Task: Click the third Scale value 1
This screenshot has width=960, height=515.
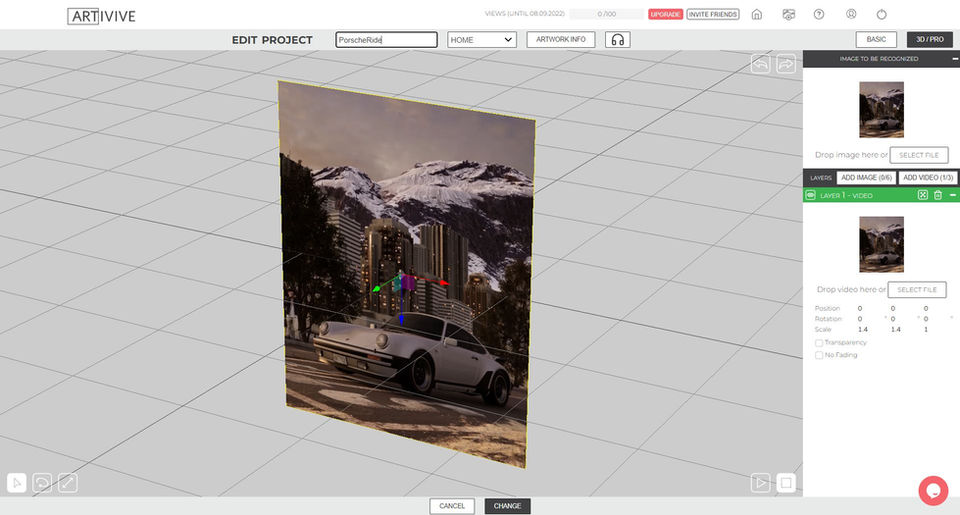Action: [926, 329]
